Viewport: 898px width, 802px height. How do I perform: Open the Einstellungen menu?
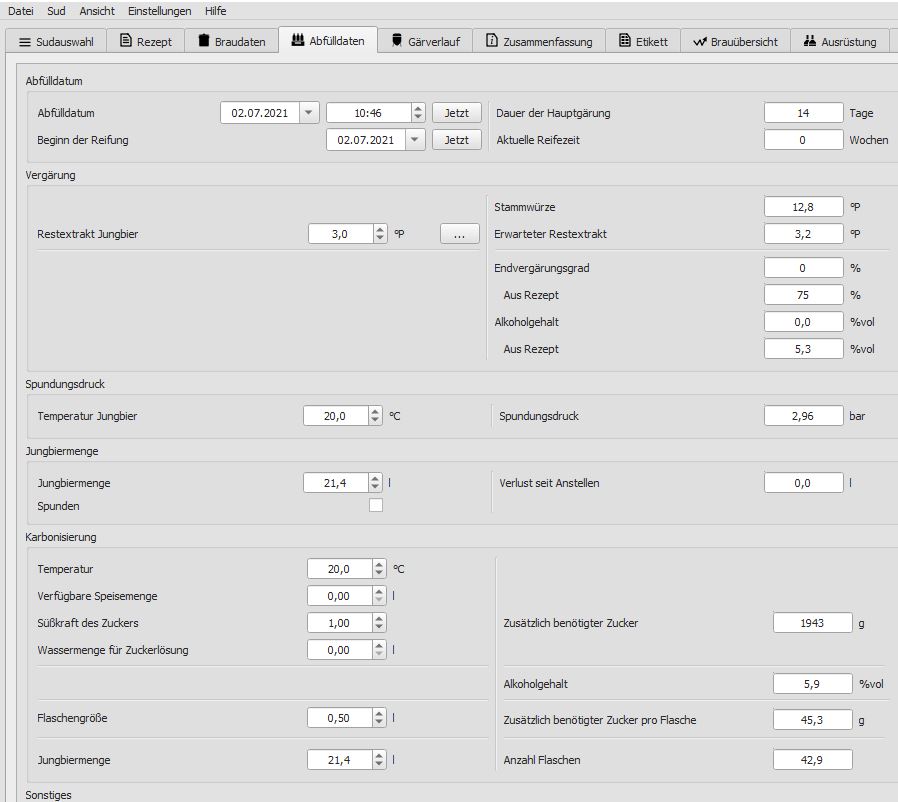[x=160, y=11]
